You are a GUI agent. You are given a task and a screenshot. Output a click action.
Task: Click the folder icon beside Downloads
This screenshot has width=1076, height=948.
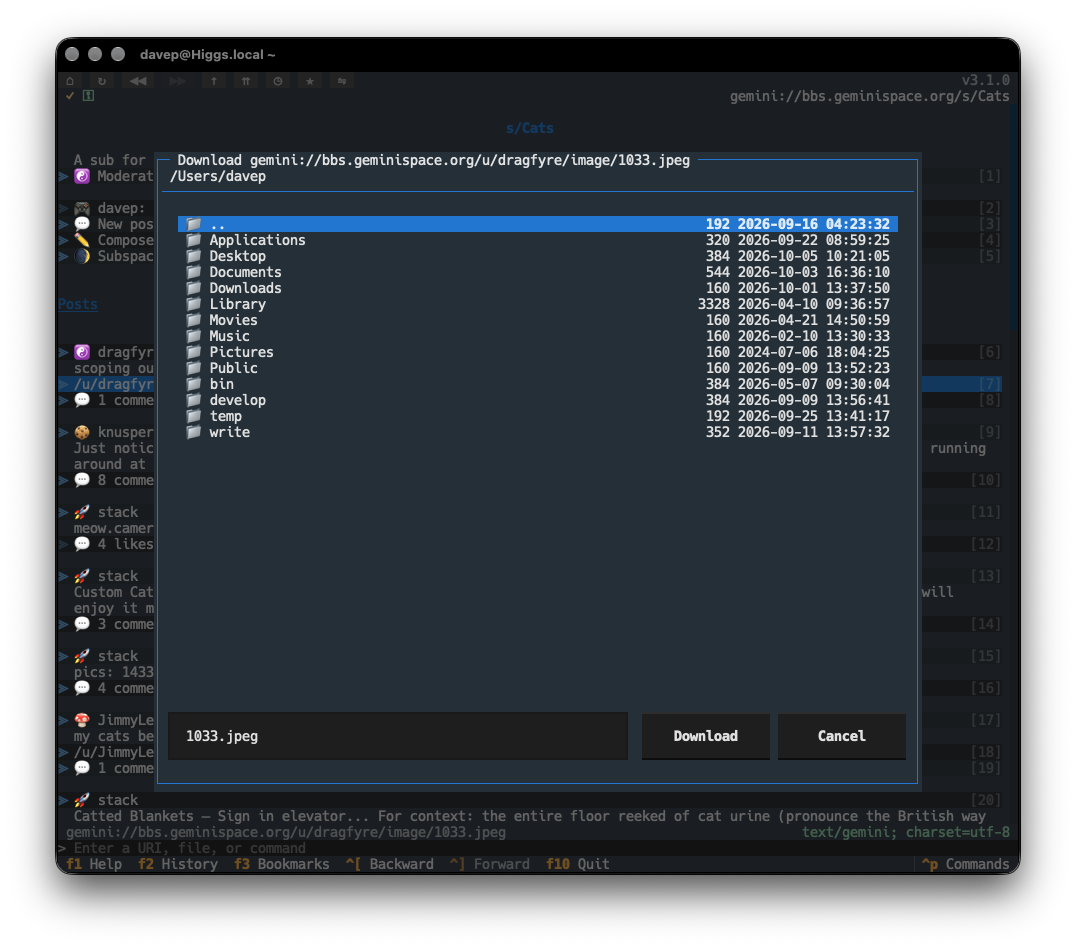(x=194, y=288)
